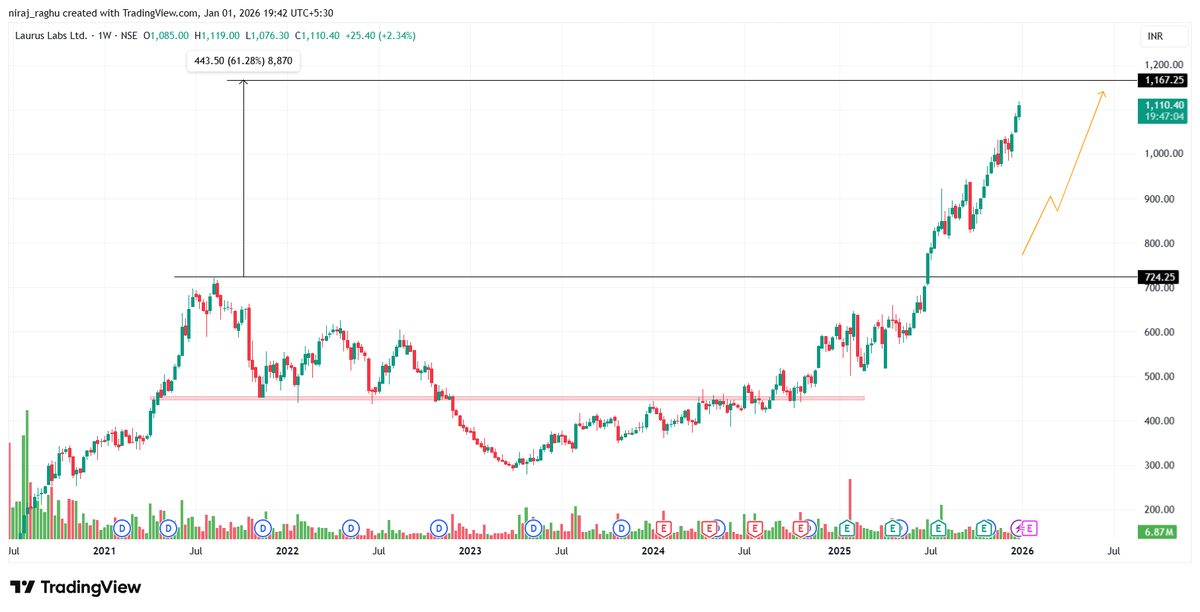1200x612 pixels.
Task: Click the 1W timeframe label in the legend
Action: [x=103, y=35]
